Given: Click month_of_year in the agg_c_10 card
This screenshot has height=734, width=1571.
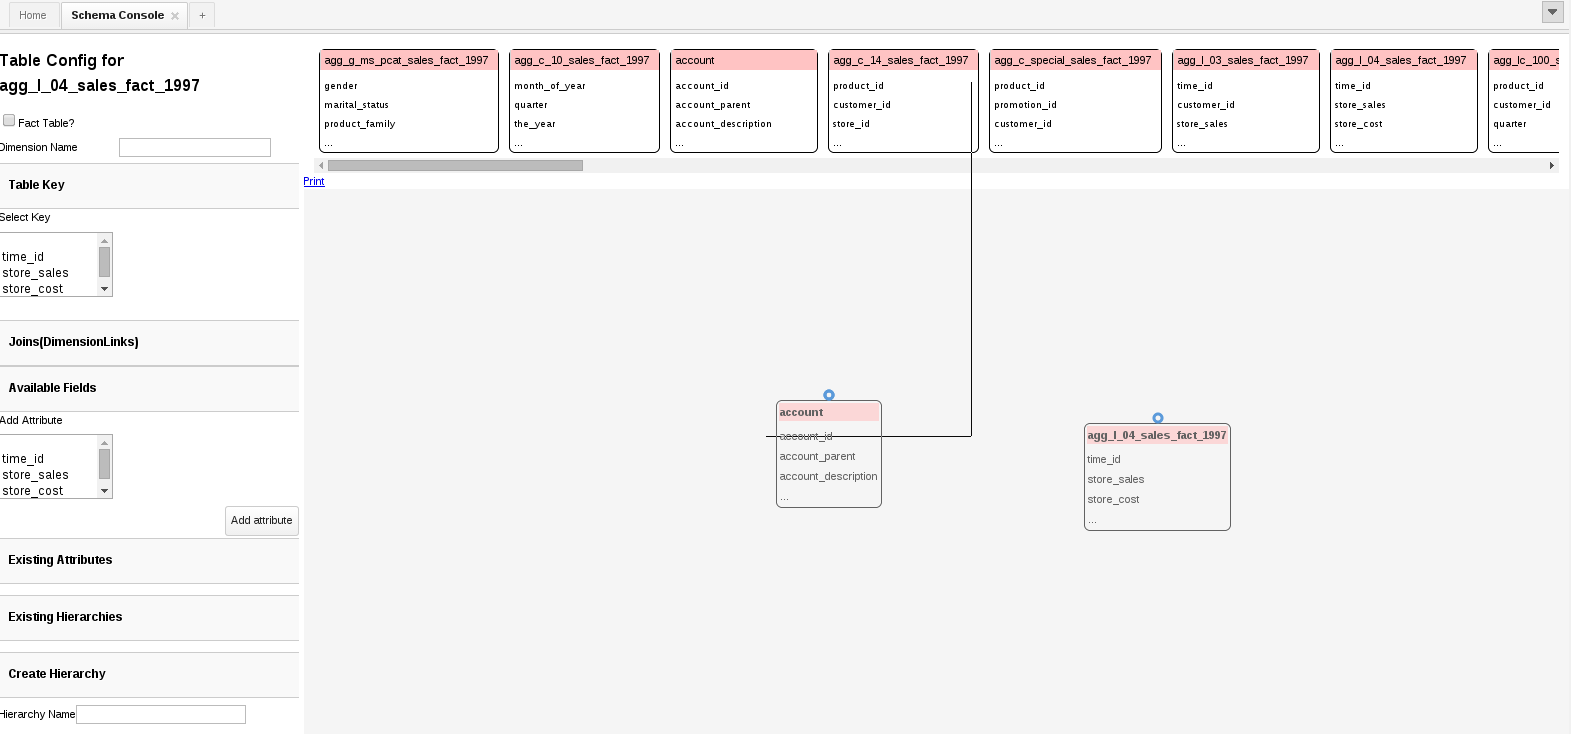Looking at the screenshot, I should pyautogui.click(x=550, y=86).
